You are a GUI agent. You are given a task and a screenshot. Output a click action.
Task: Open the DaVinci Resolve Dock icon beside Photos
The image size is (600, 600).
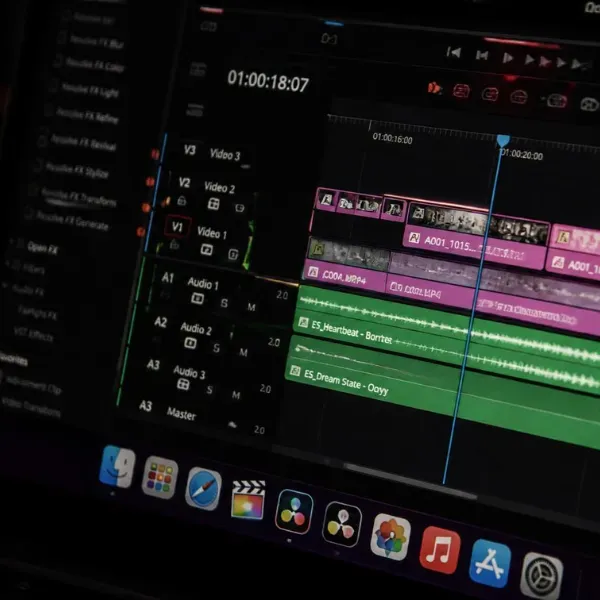pos(342,524)
